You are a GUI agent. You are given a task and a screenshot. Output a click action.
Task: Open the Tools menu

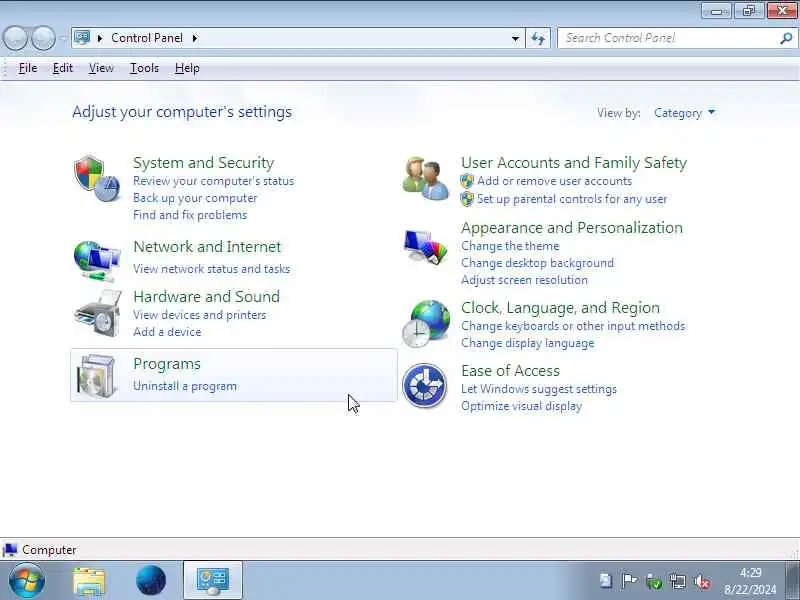144,68
